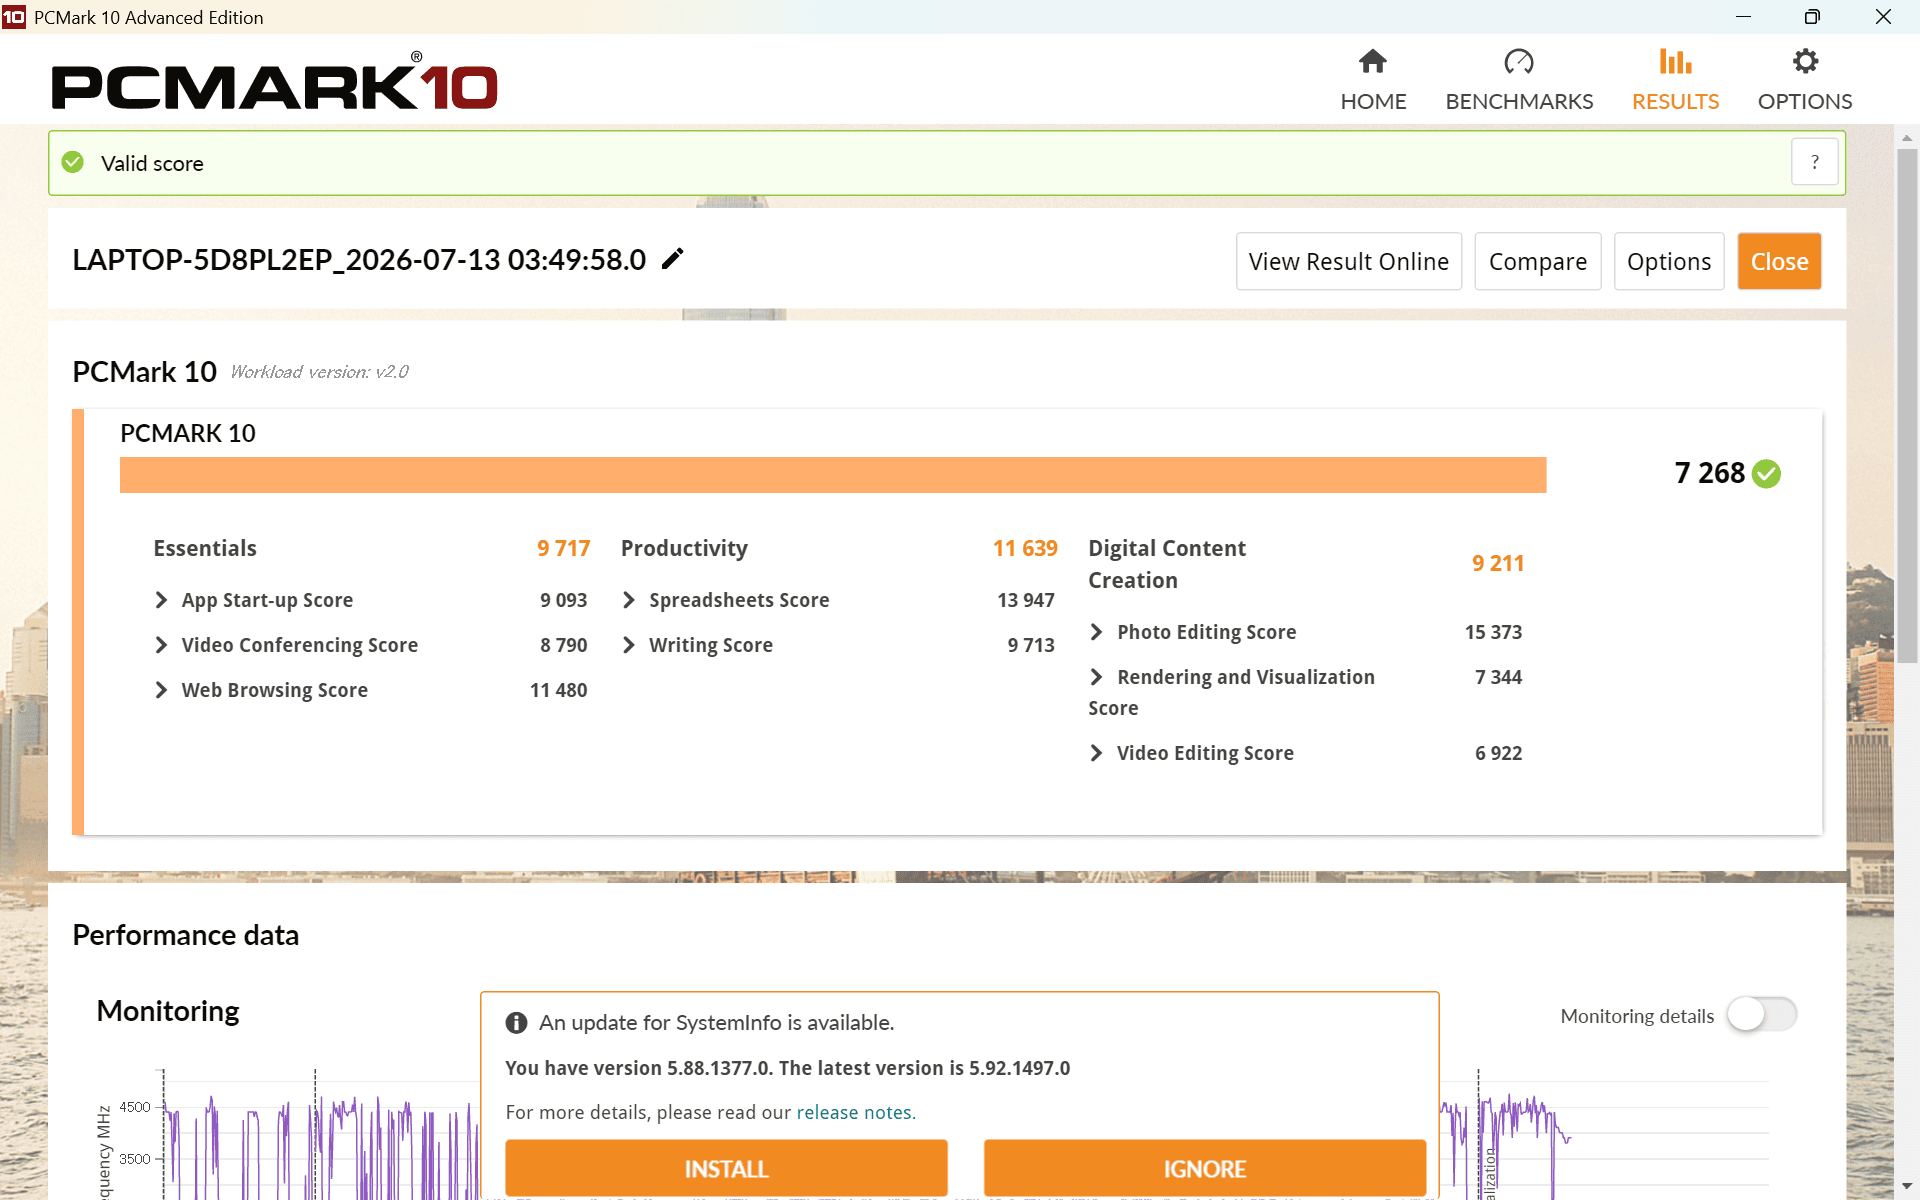The image size is (1920, 1200).
Task: Click the Productivity heading
Action: click(x=684, y=548)
